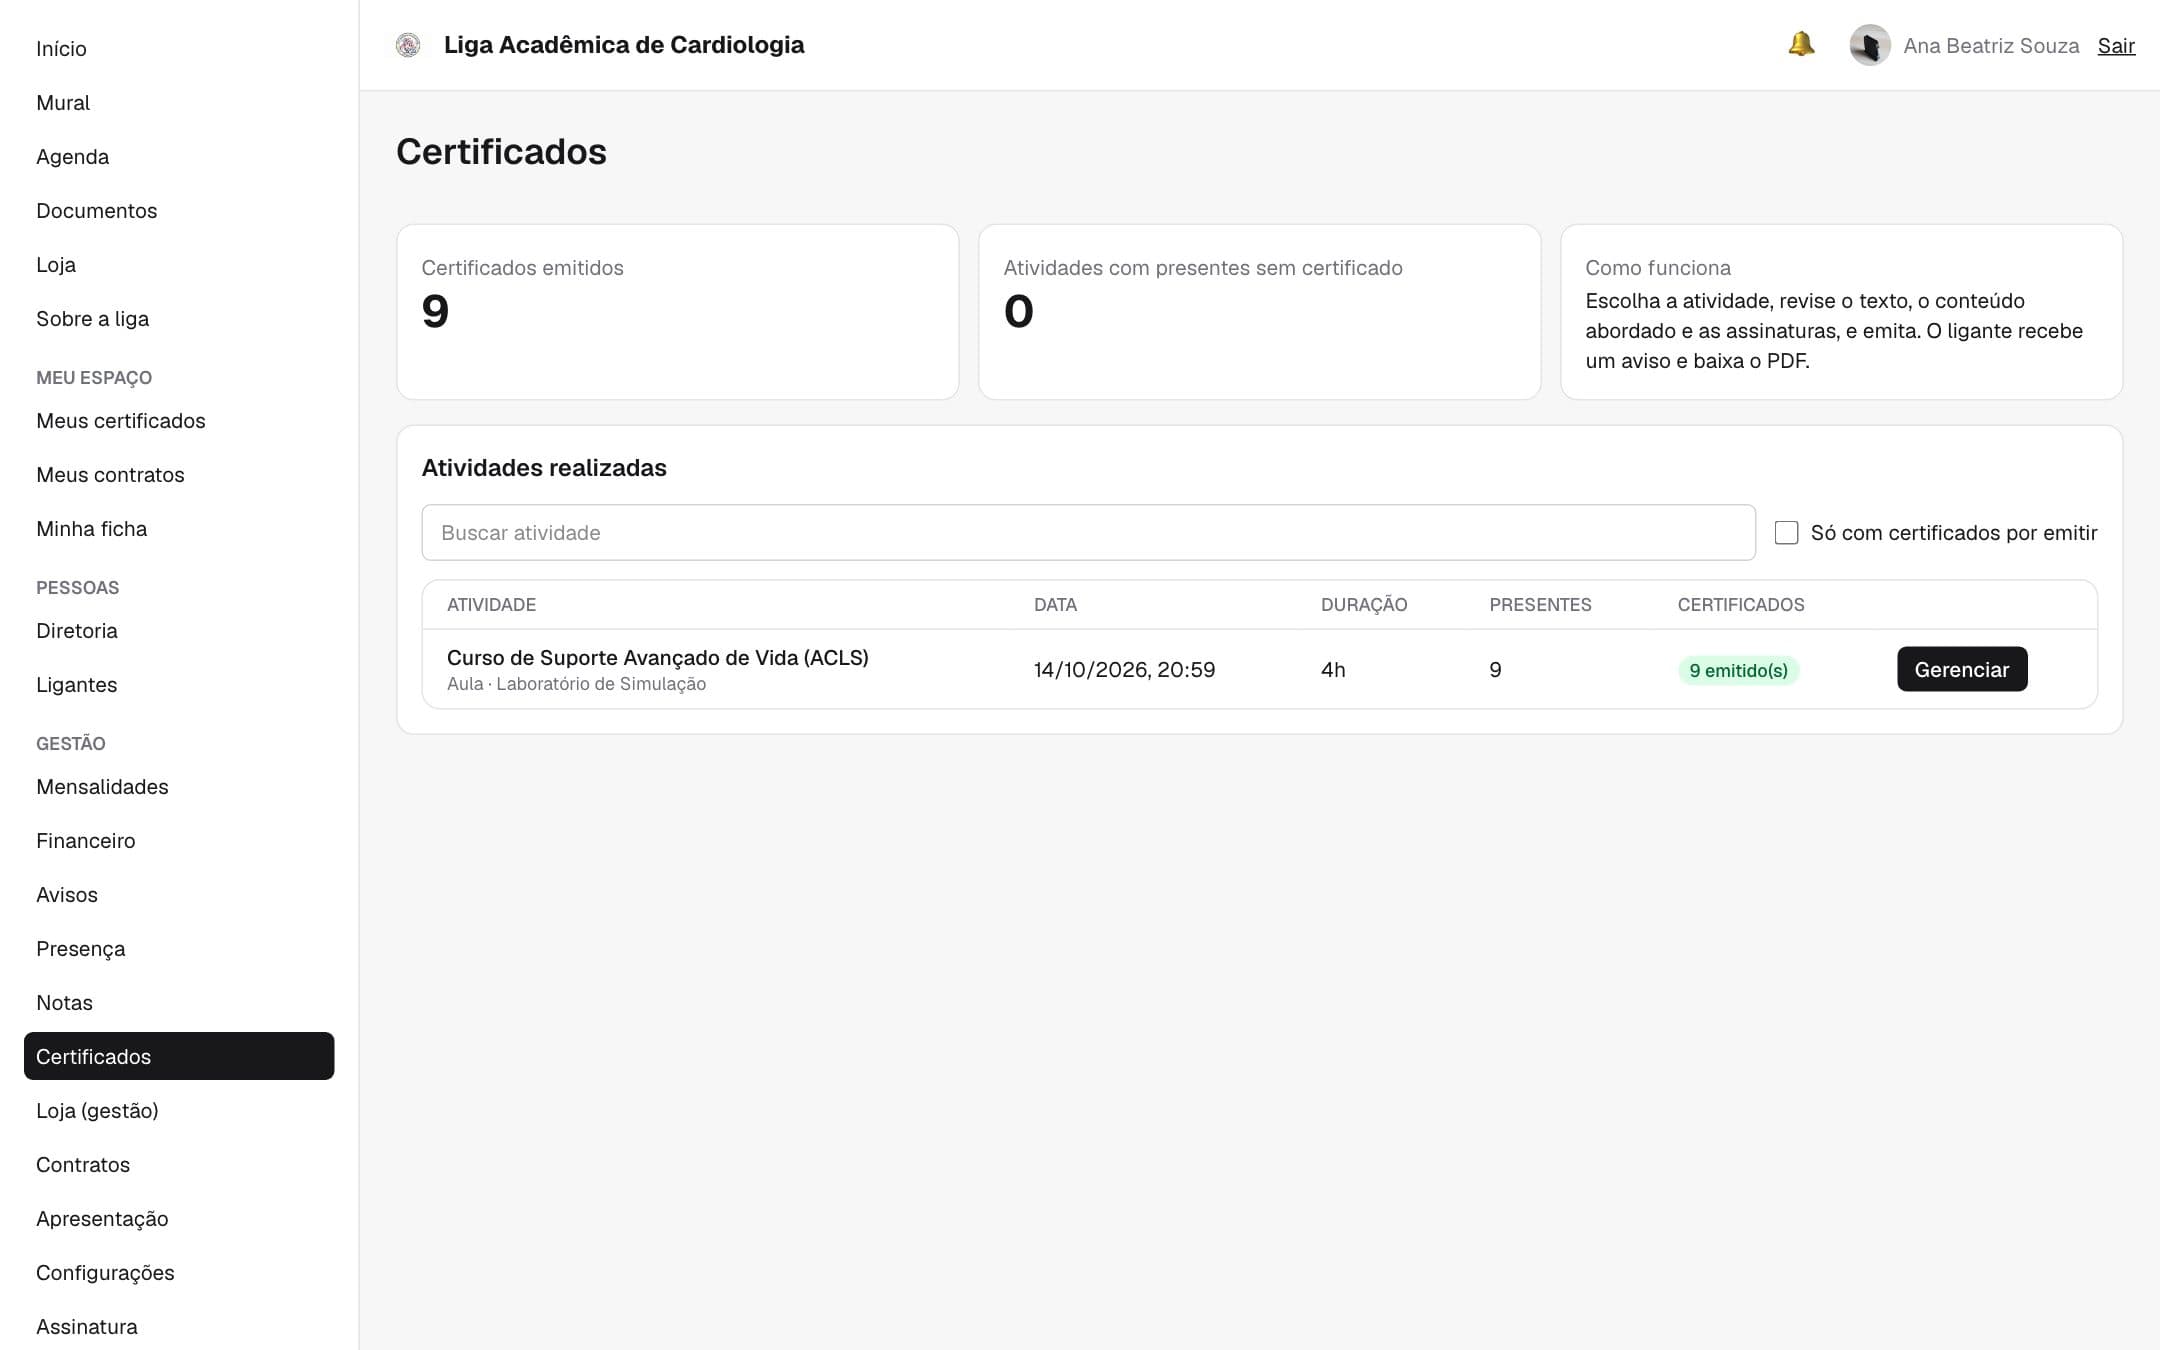Viewport: 2160px width, 1350px height.
Task: Click the date '14/10/2026, 20:59'
Action: [x=1124, y=669]
